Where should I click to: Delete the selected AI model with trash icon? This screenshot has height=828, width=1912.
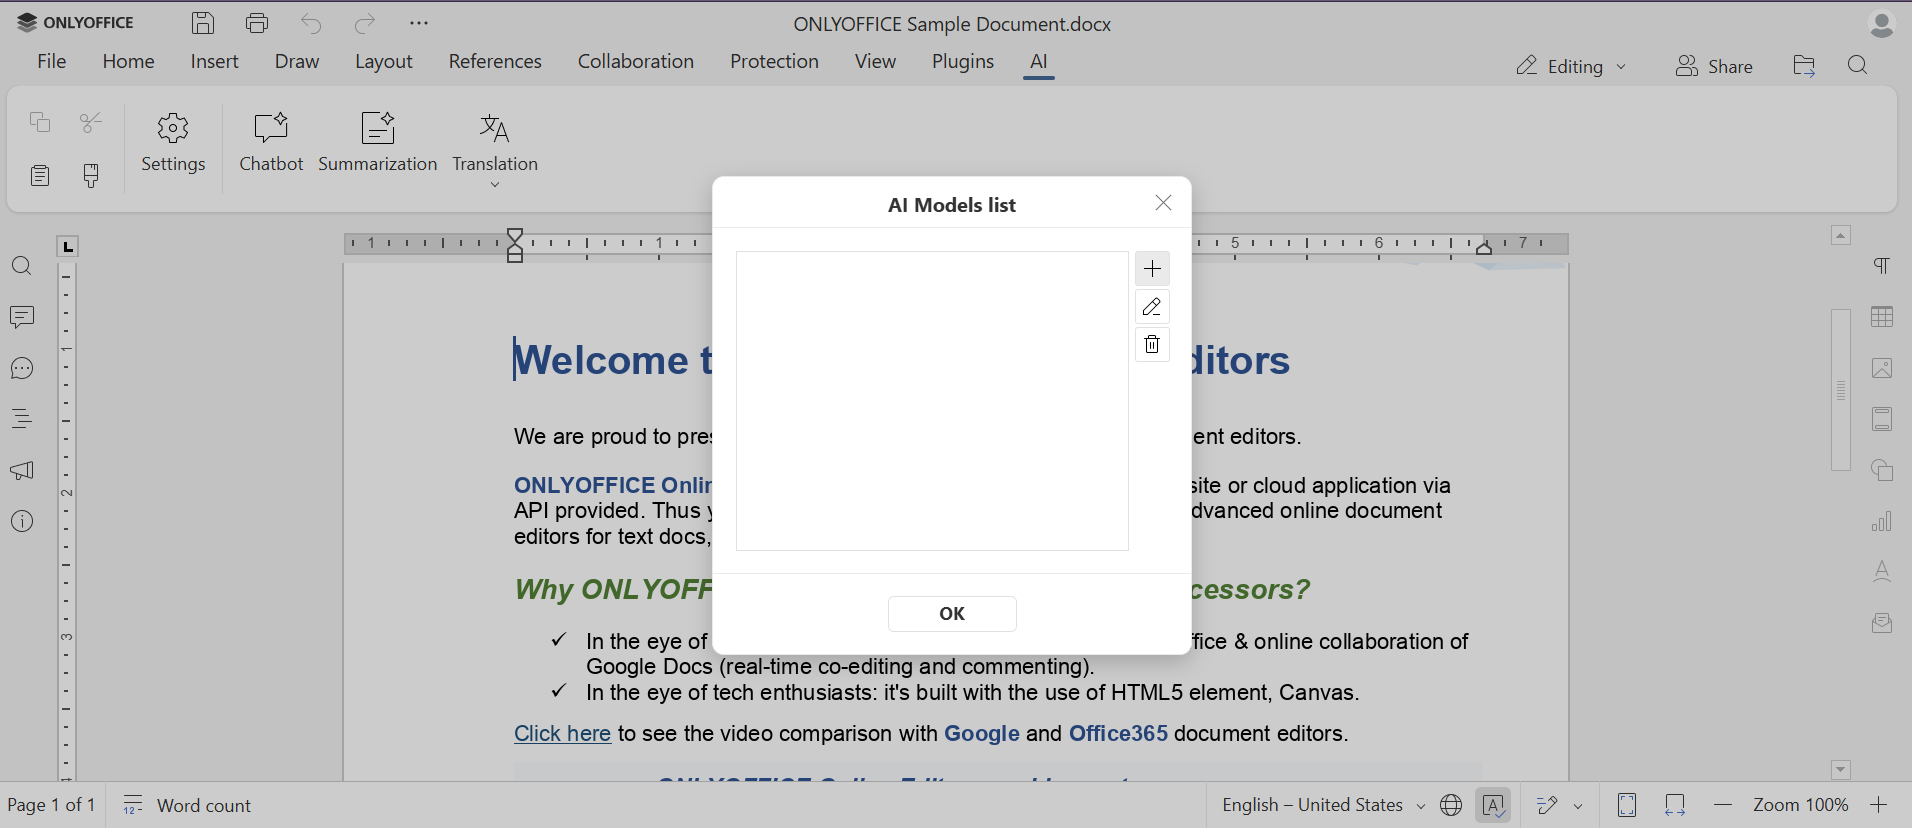tap(1152, 345)
